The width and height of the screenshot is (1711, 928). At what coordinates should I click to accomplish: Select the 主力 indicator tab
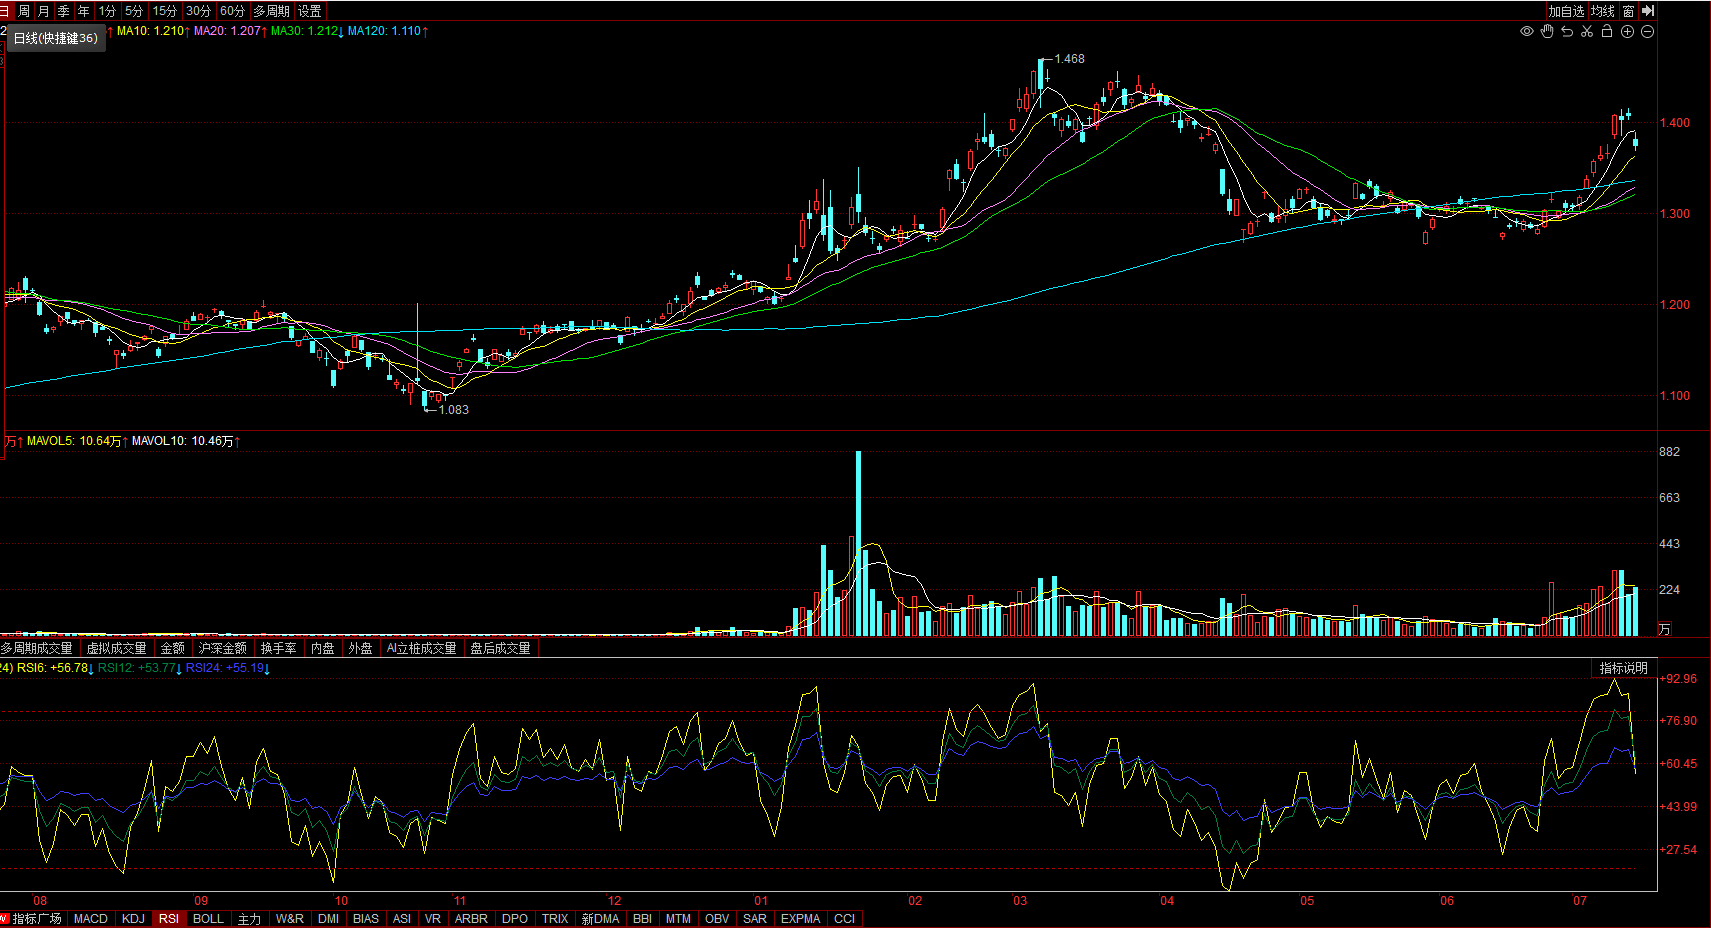click(249, 919)
